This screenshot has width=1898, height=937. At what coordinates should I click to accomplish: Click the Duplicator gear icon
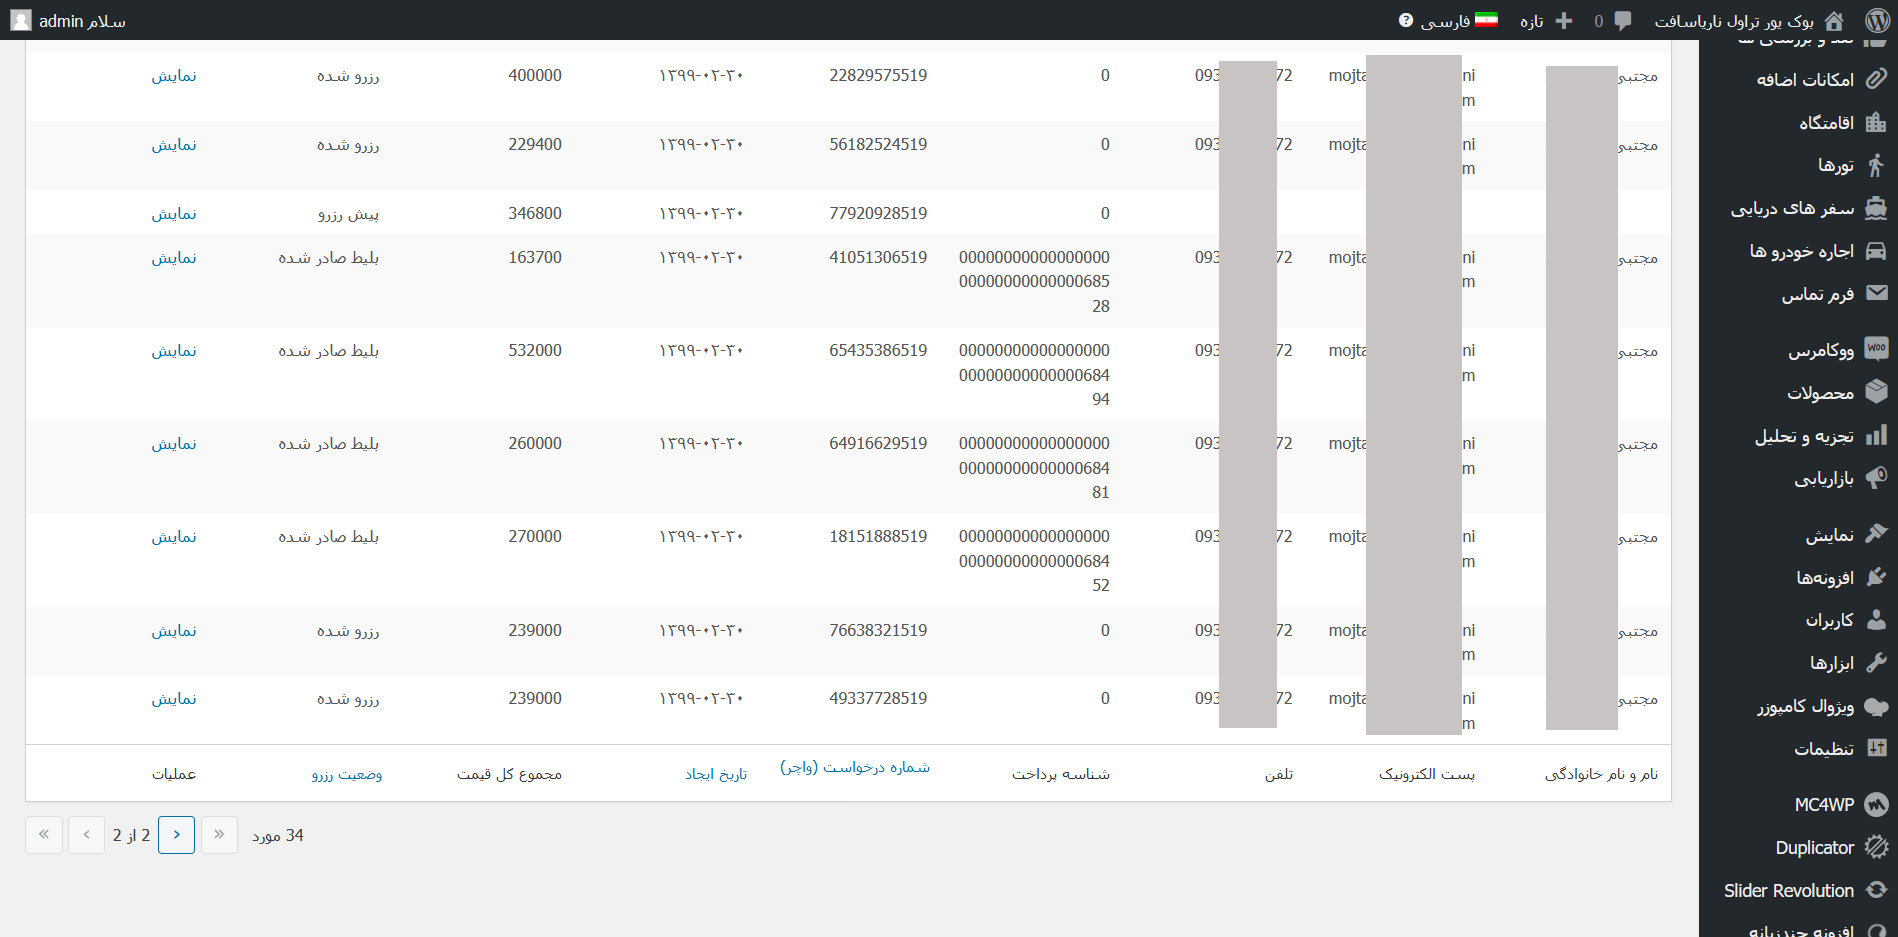pyautogui.click(x=1876, y=847)
